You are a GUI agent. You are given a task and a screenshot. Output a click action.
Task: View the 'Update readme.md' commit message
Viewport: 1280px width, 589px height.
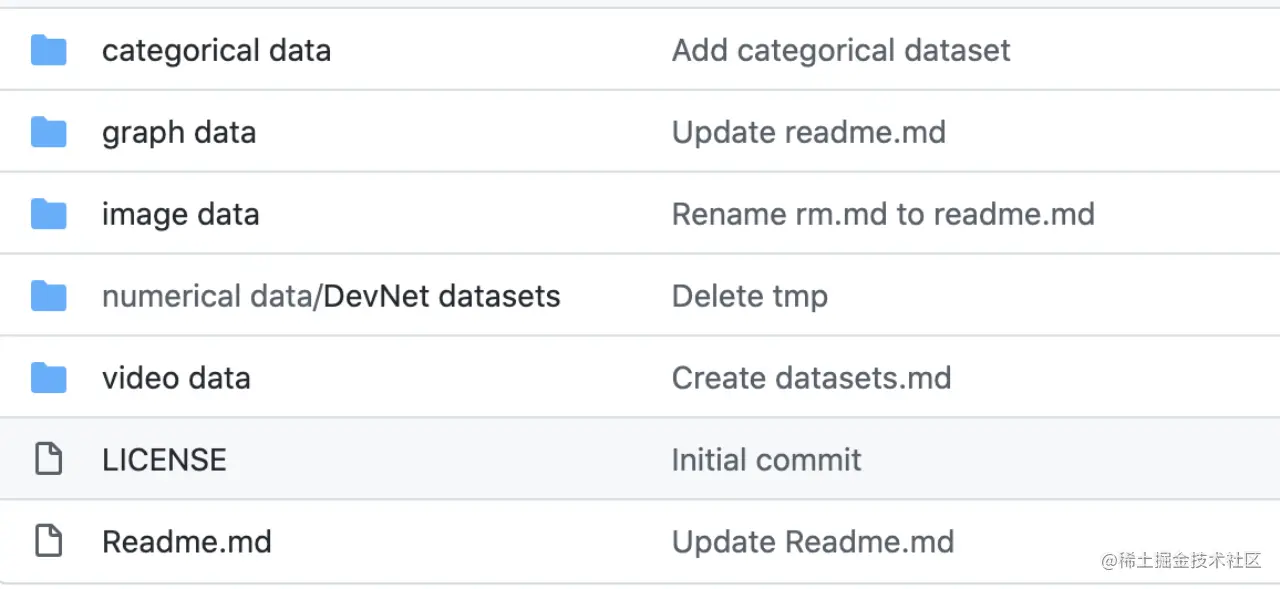tap(808, 132)
